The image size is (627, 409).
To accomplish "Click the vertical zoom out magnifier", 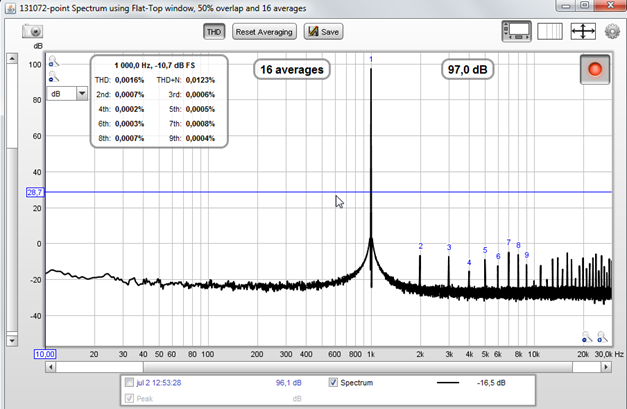I will (54, 76).
